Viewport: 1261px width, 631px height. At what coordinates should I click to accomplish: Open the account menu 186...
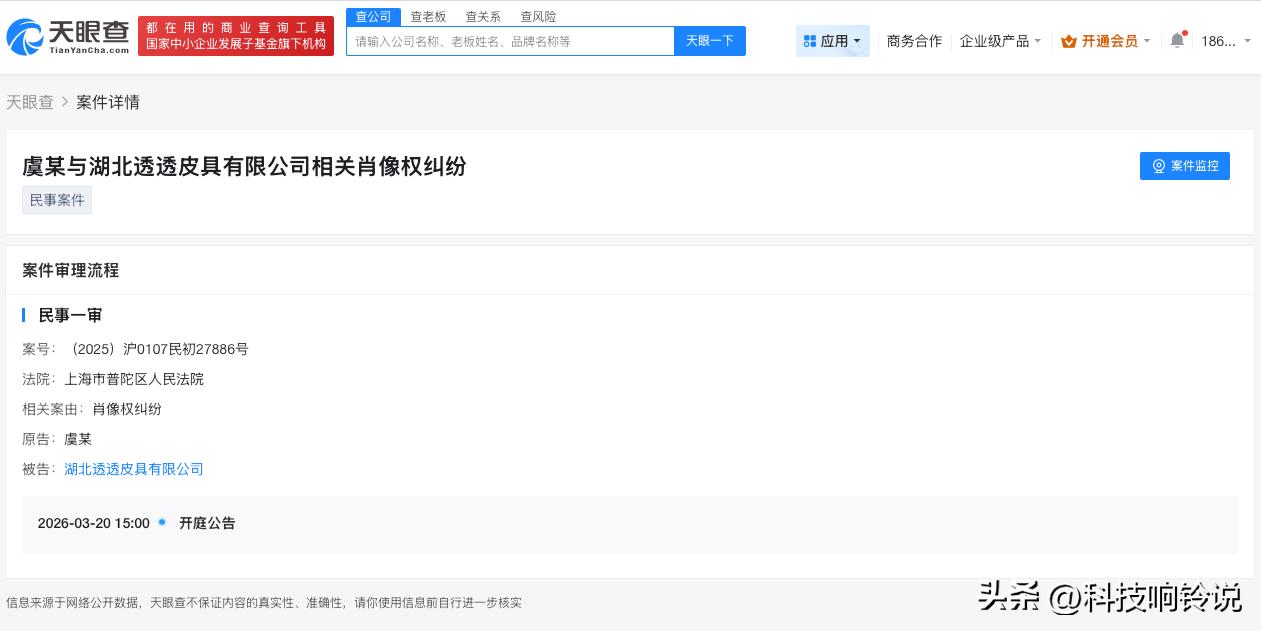(1225, 41)
